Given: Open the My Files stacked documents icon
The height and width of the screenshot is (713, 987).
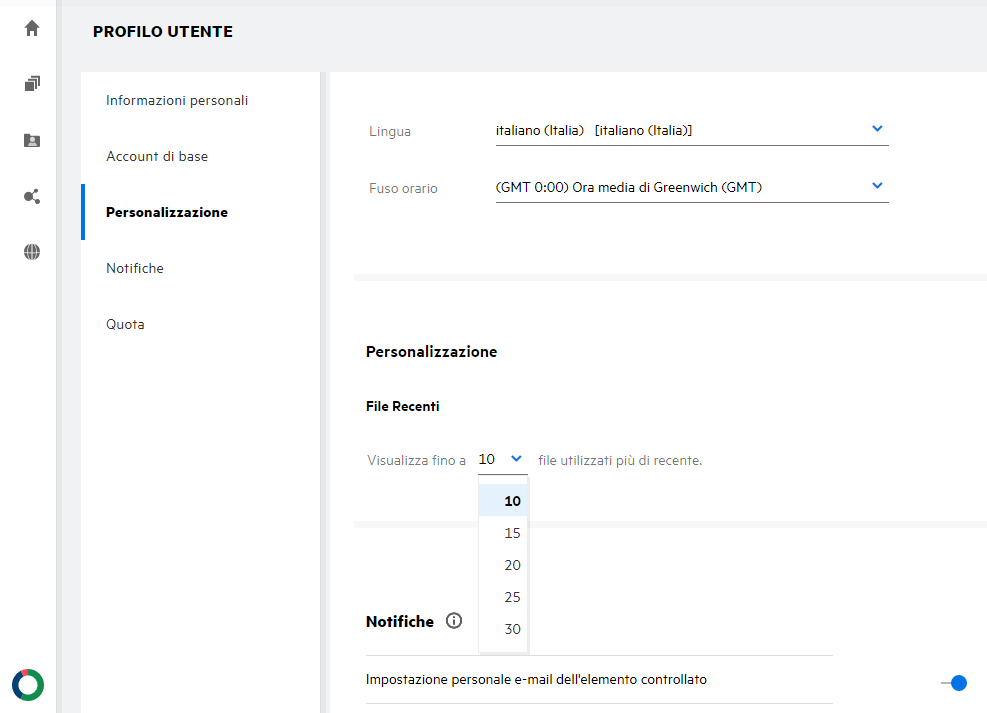Looking at the screenshot, I should 32,84.
